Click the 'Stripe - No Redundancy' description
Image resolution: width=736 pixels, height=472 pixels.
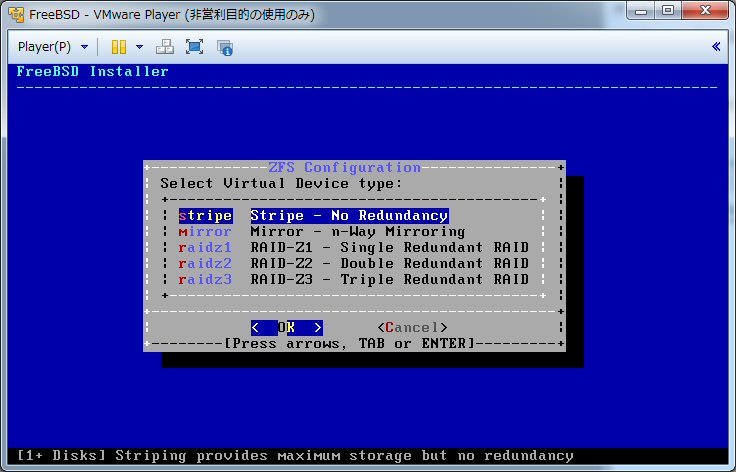[350, 215]
